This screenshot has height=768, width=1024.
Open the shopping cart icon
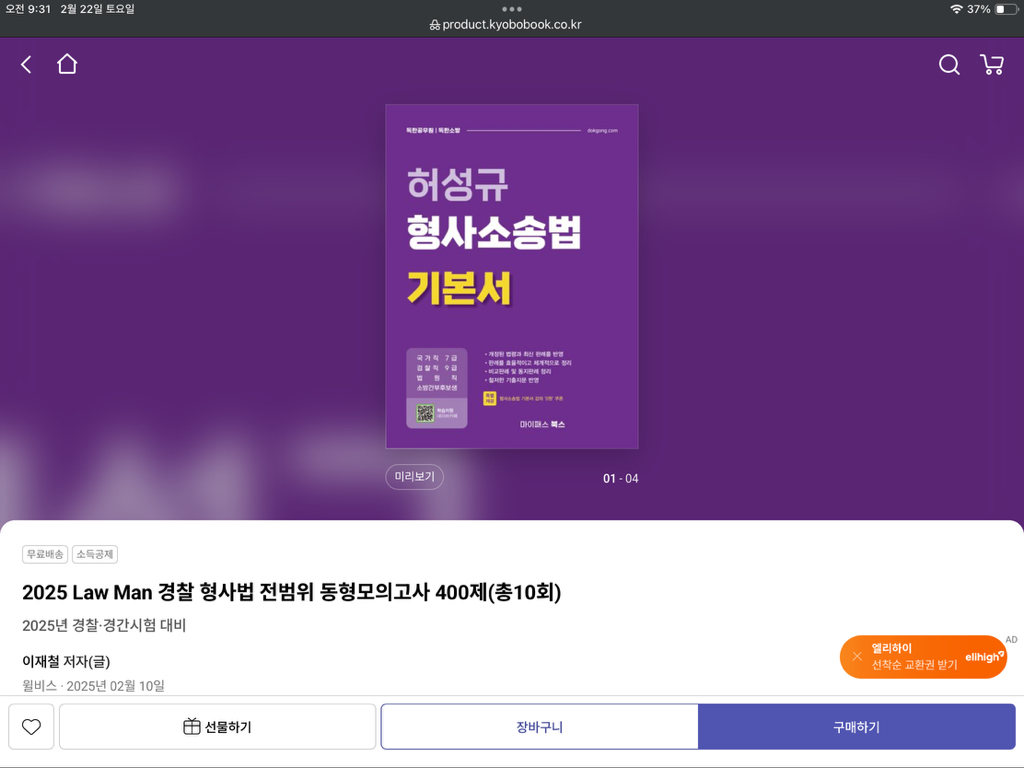coord(992,64)
